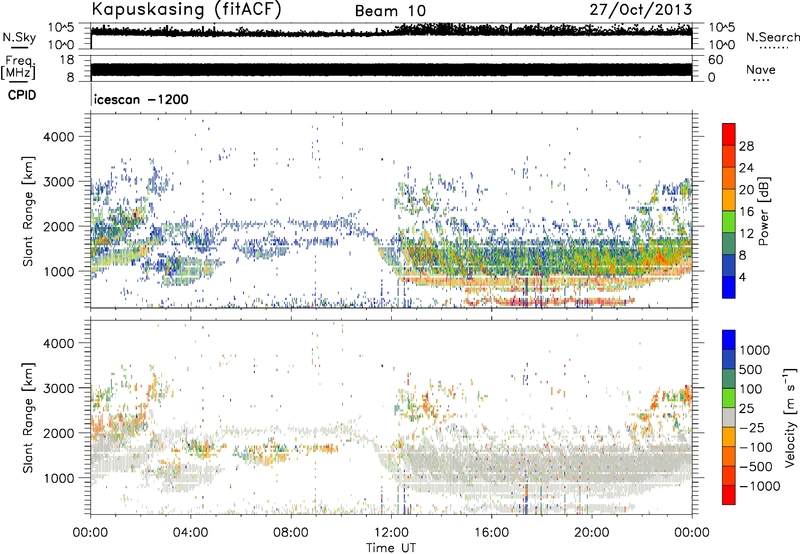Select the 'icescan -1200' mode text
The height and width of the screenshot is (554, 800).
coord(141,99)
